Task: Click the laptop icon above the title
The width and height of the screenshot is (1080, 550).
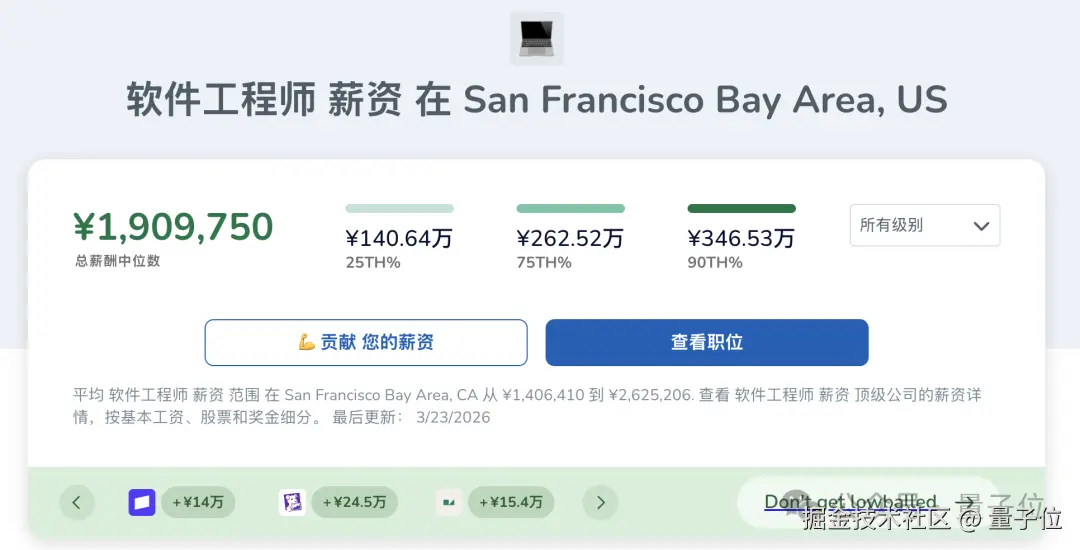Action: click(536, 38)
